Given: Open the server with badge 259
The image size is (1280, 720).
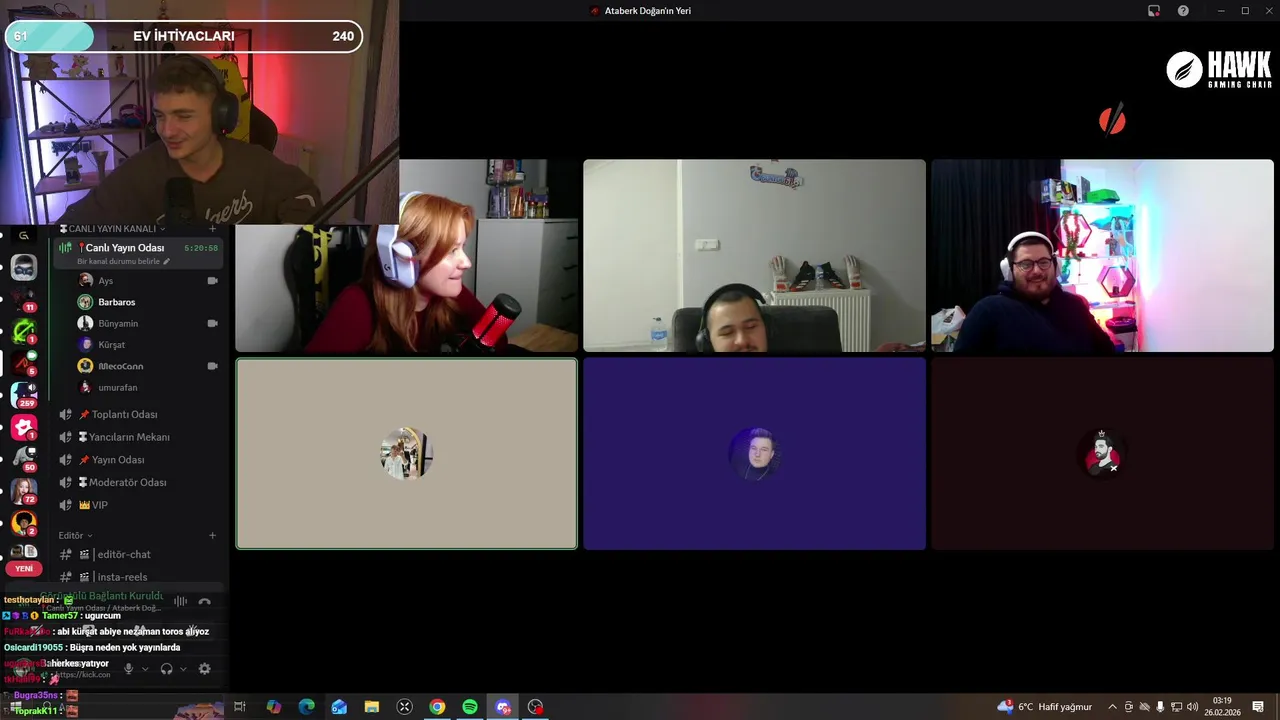Looking at the screenshot, I should coord(24,395).
